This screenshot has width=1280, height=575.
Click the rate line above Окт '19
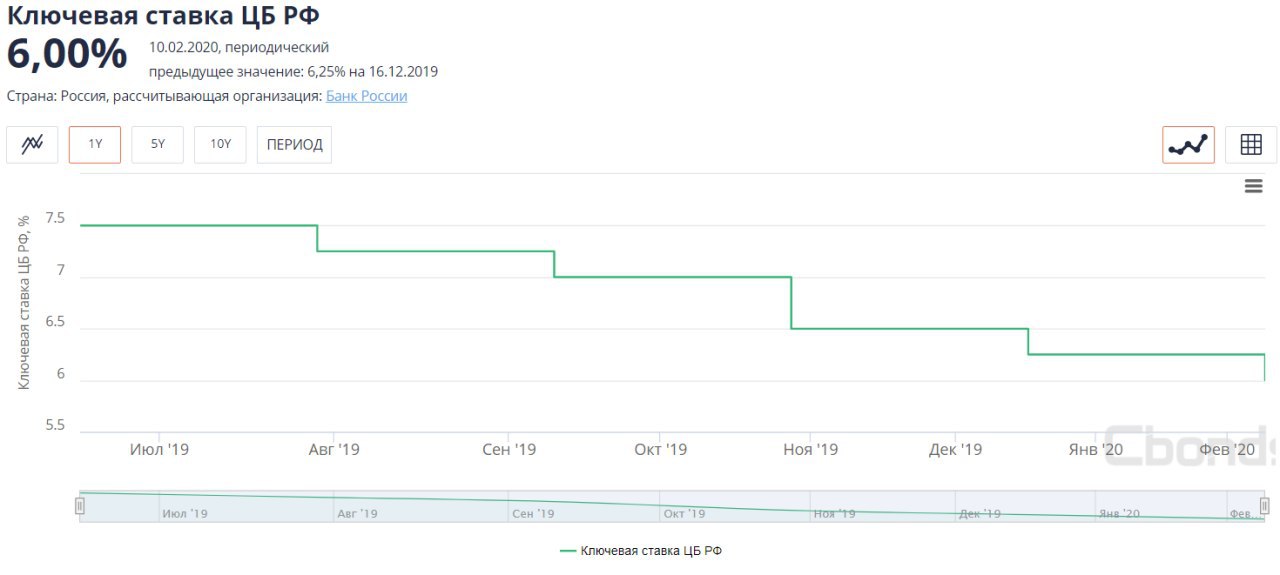[x=660, y=277]
